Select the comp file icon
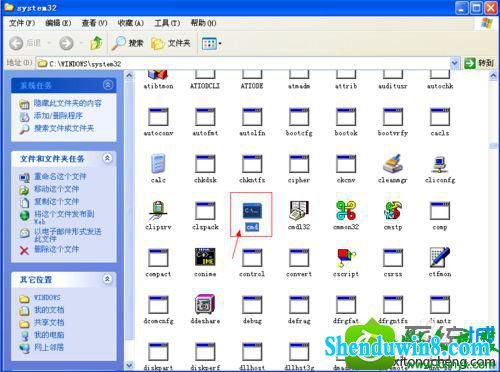The image size is (500, 372). tap(440, 211)
